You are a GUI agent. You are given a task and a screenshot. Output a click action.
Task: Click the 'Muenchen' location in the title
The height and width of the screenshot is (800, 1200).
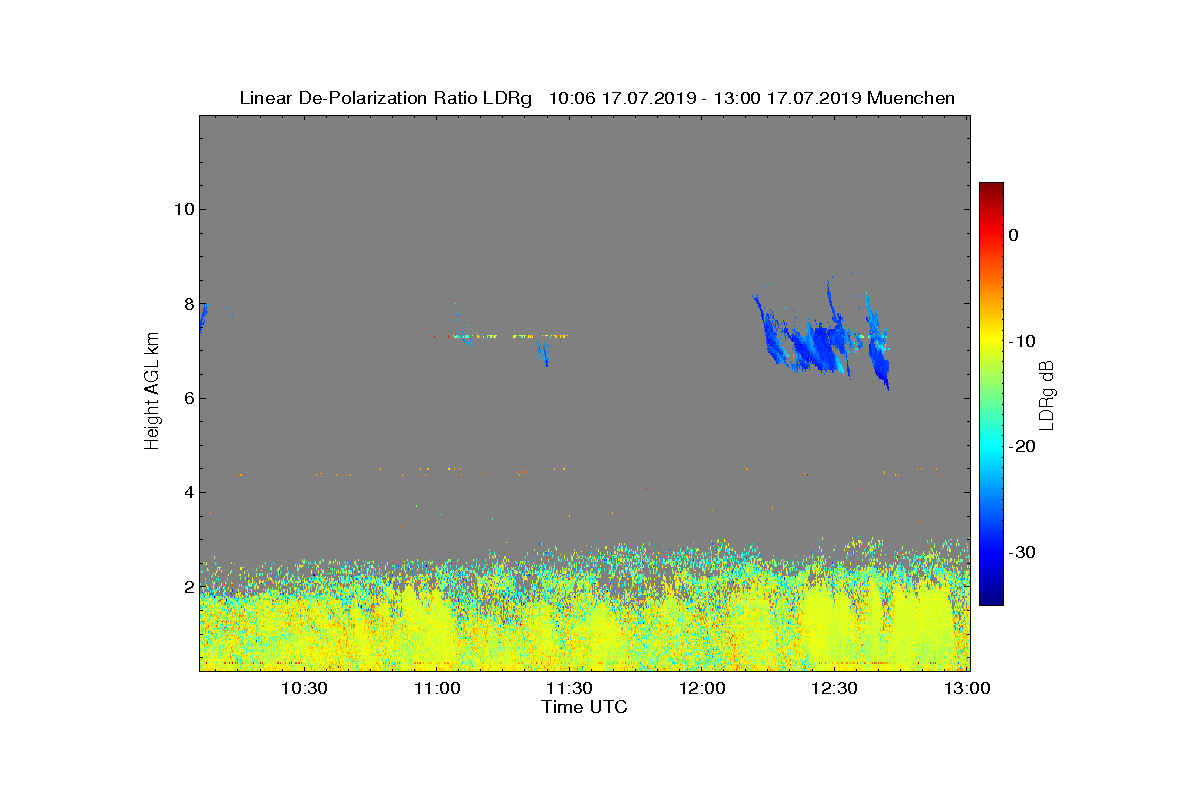(911, 98)
